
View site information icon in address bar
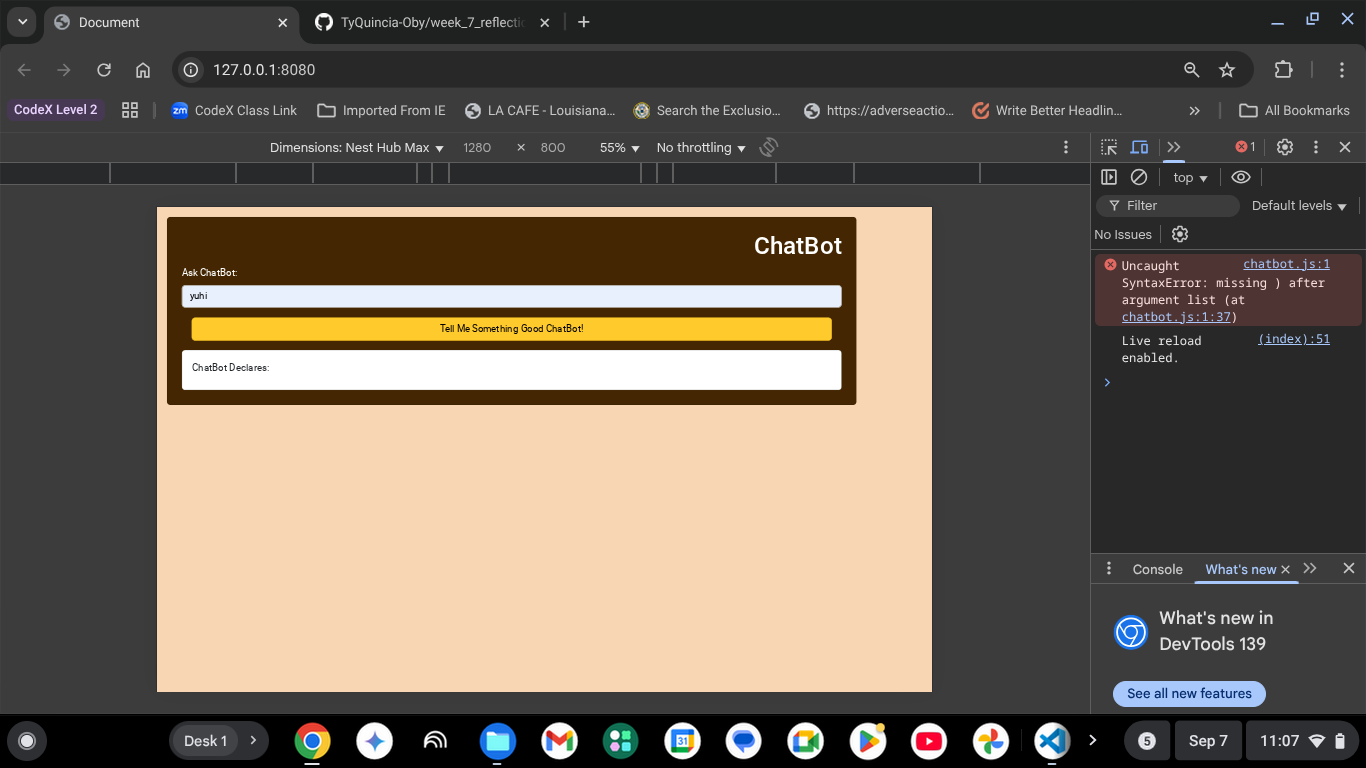pyautogui.click(x=192, y=70)
